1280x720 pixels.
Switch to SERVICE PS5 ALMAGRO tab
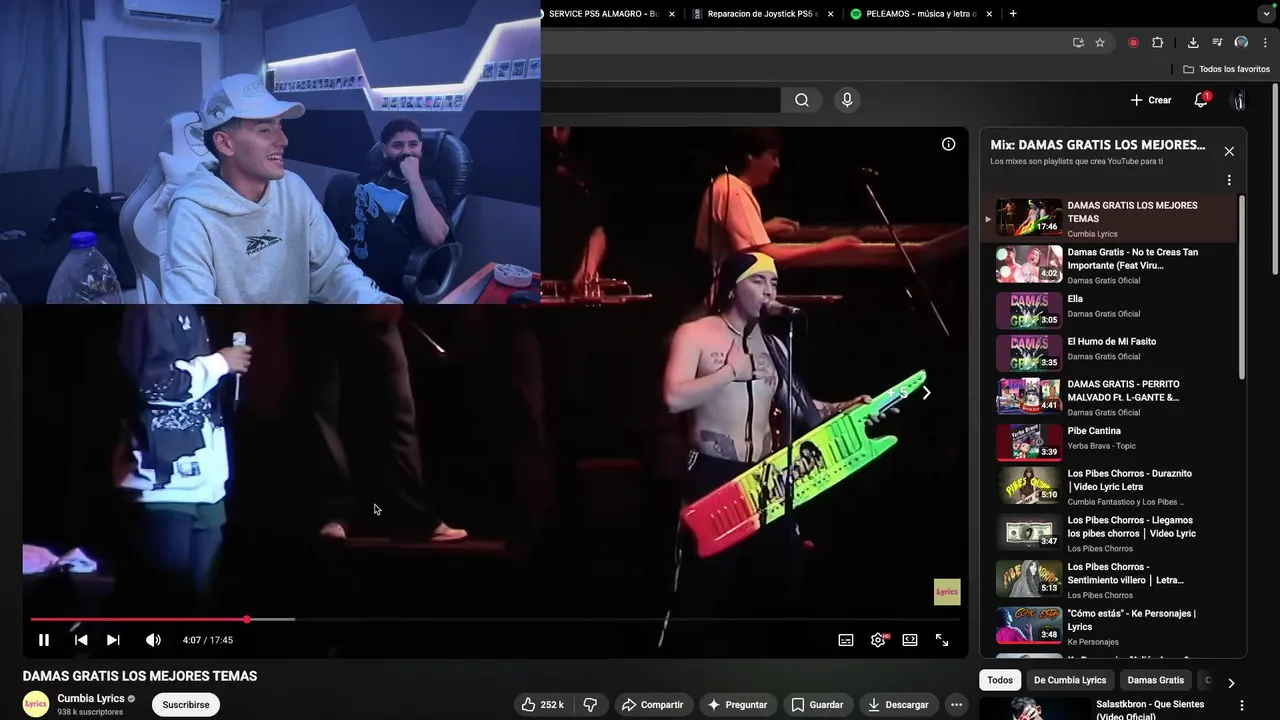point(603,14)
